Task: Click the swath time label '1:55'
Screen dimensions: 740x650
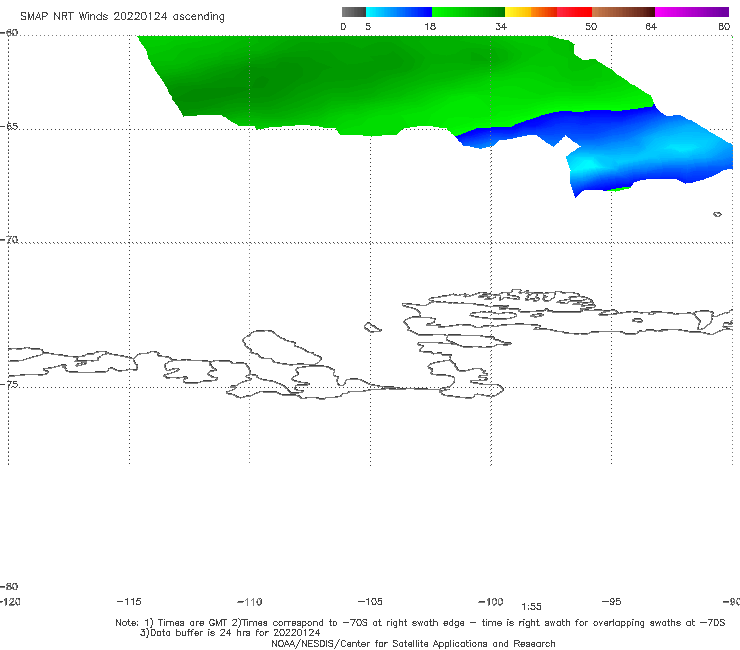Action: point(531,607)
